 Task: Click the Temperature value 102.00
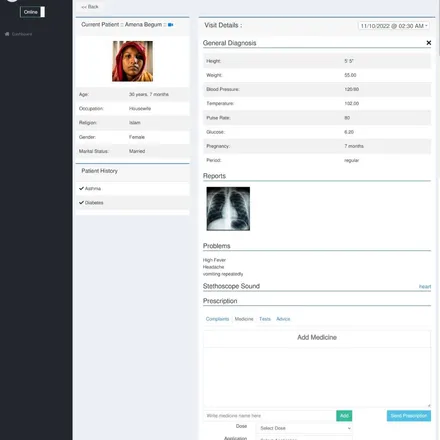pos(352,103)
